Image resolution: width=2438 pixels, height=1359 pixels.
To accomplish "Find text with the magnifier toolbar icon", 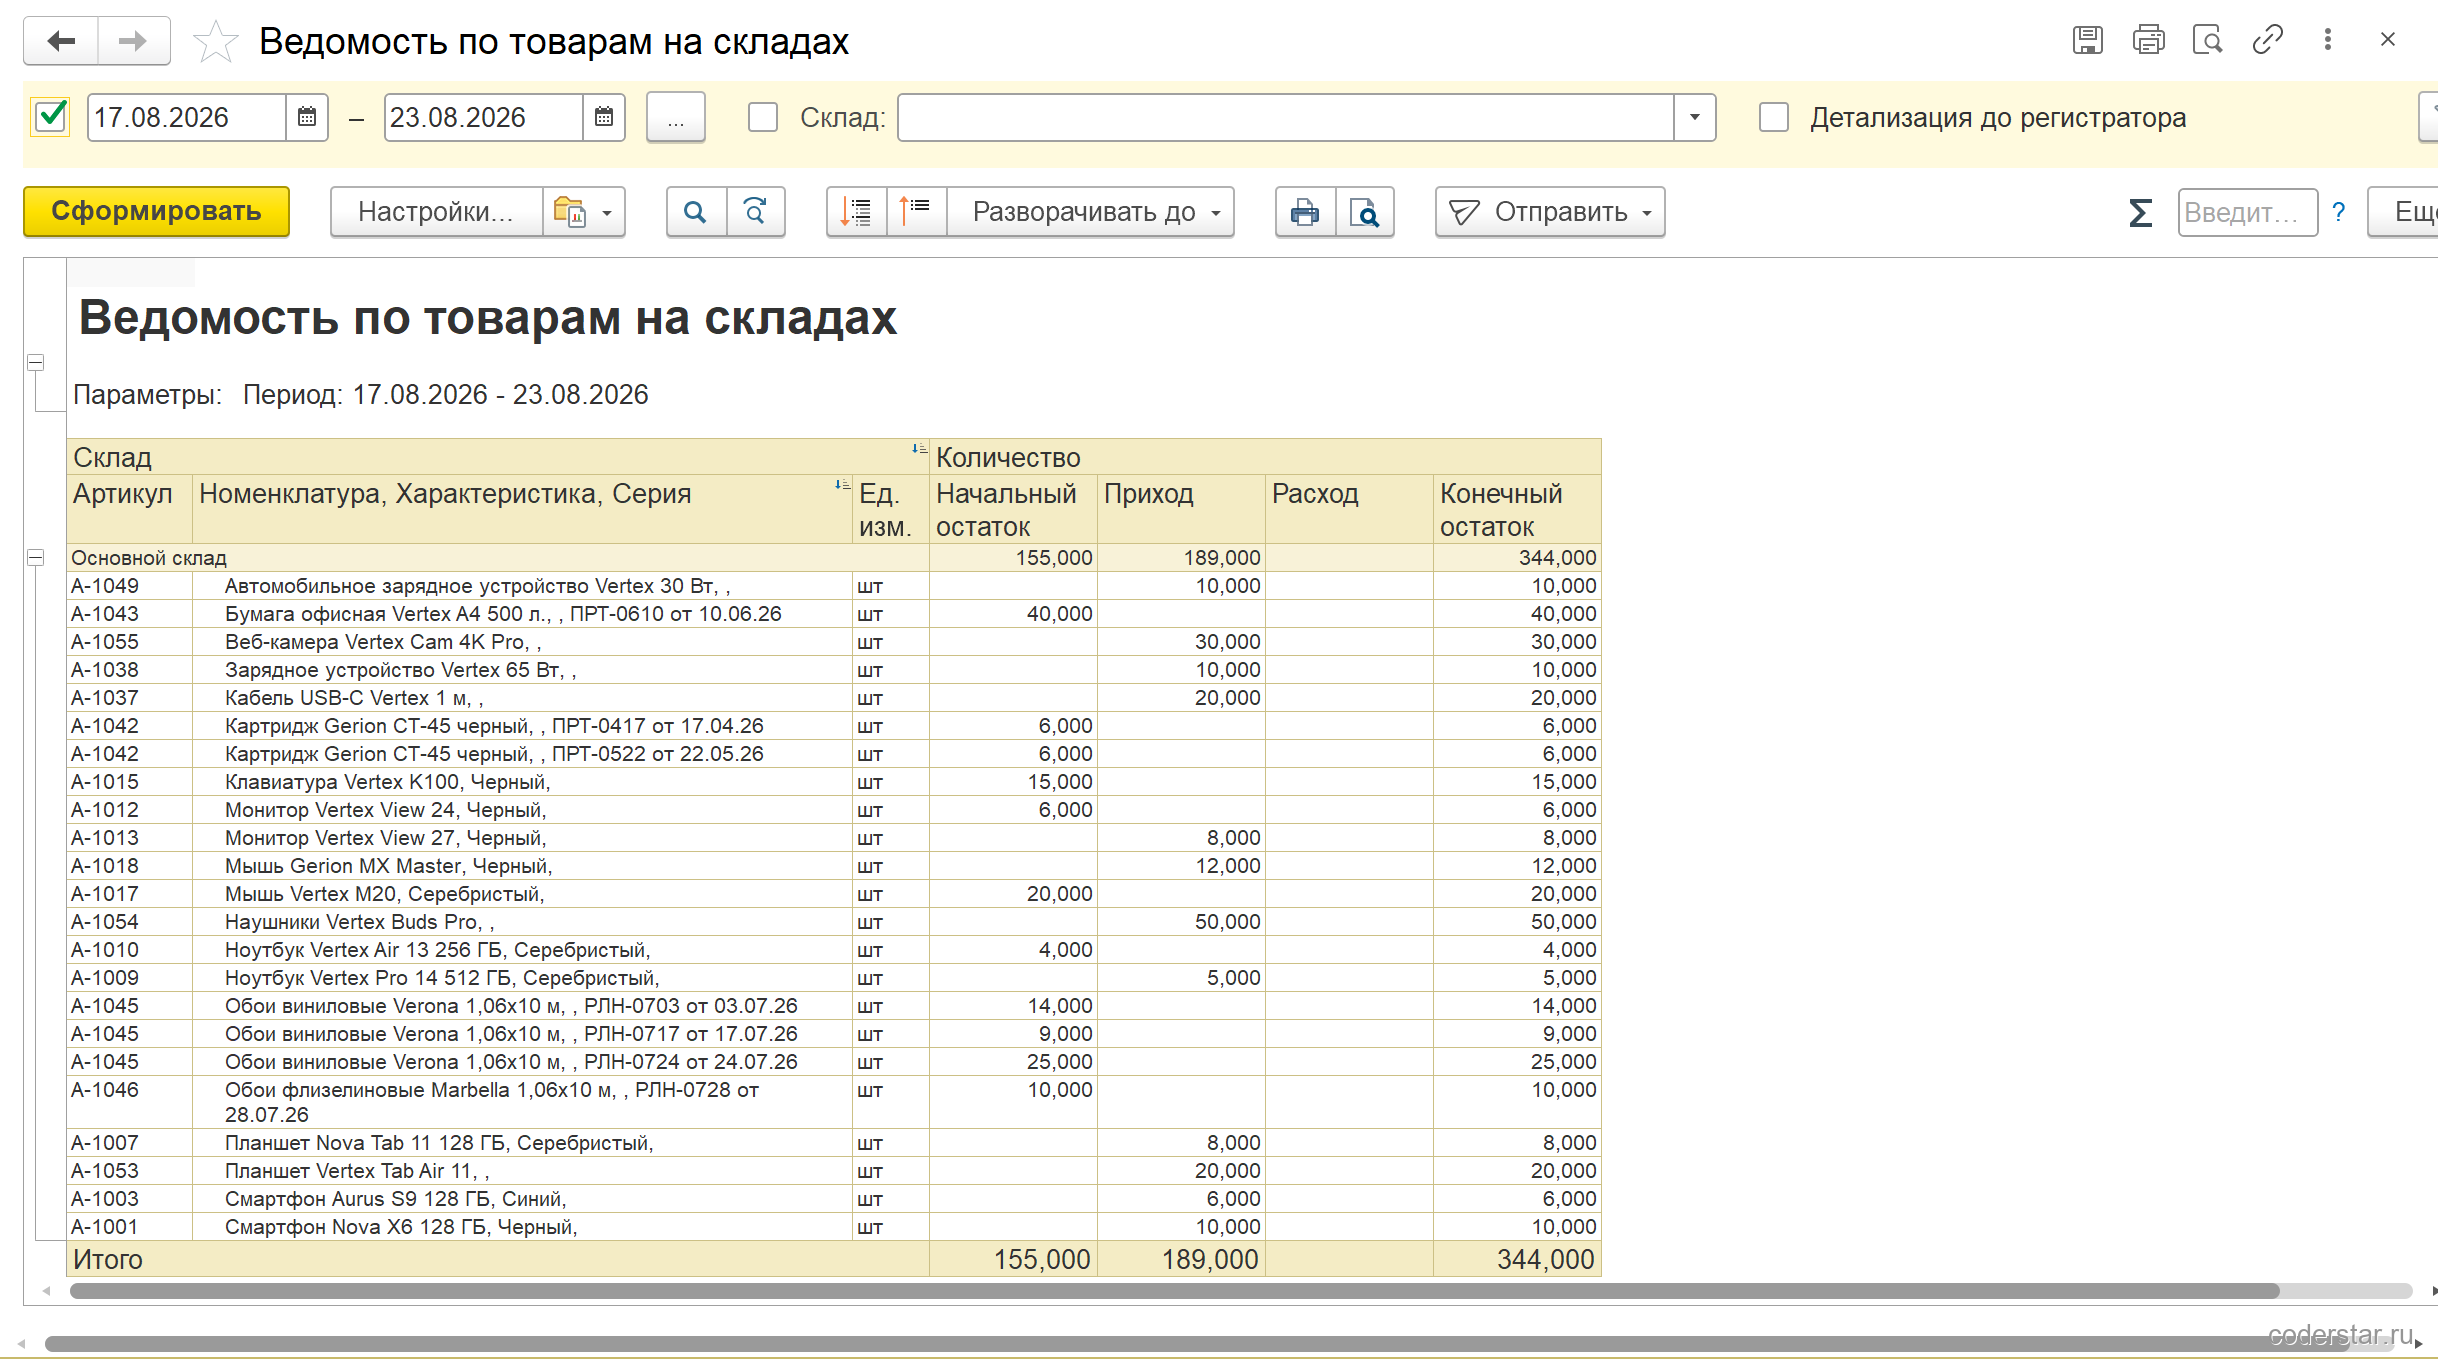I will tap(696, 212).
